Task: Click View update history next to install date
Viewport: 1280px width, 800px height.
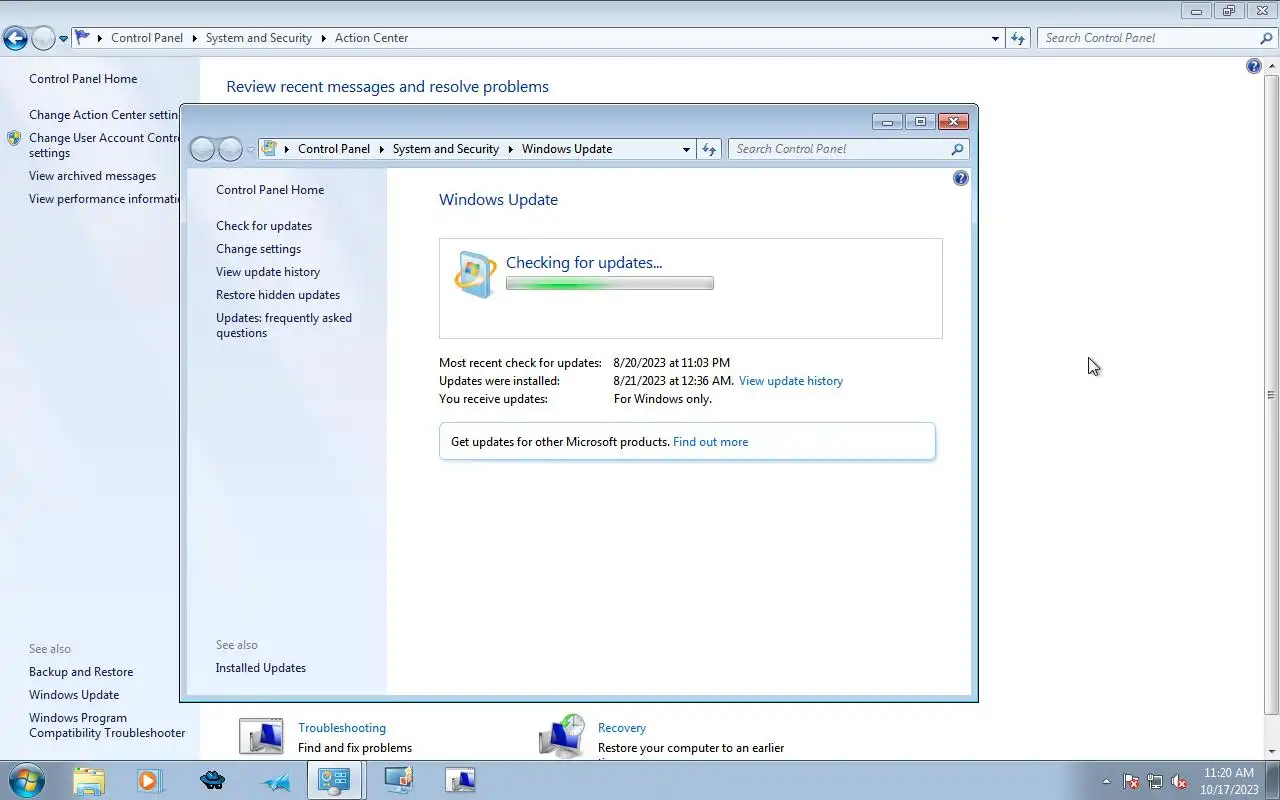Action: pyautogui.click(x=791, y=381)
